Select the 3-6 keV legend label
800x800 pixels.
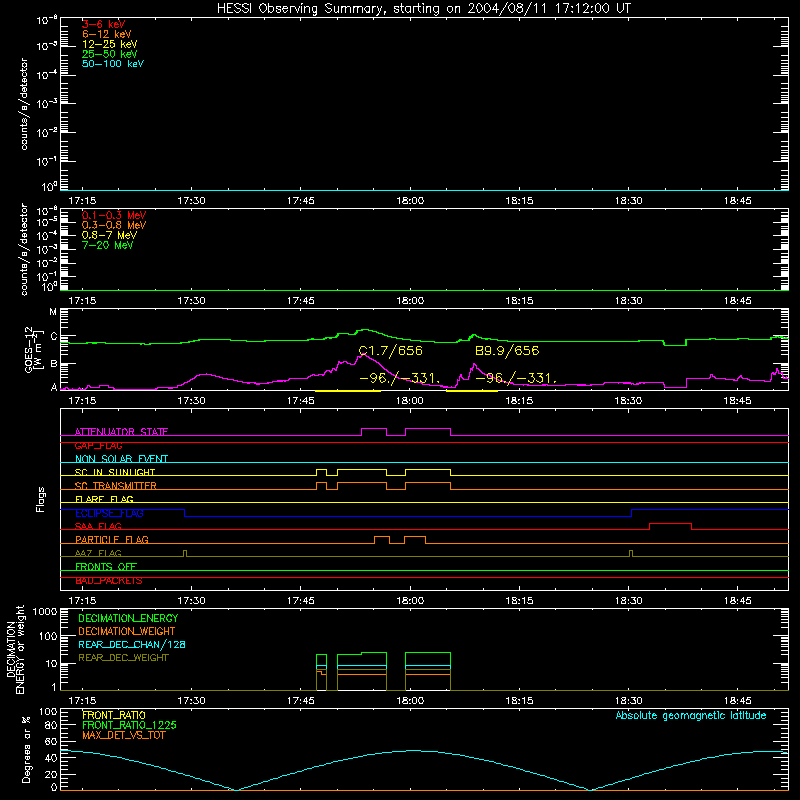coord(104,24)
